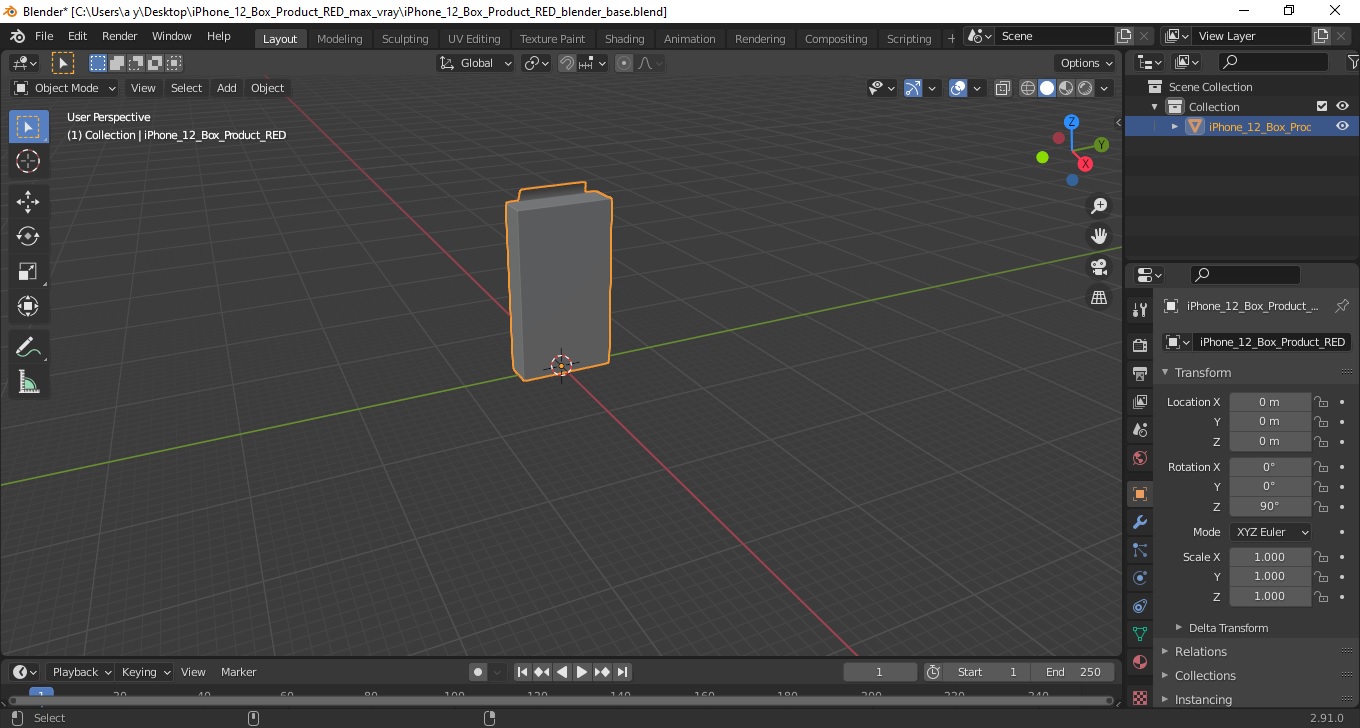Open the Render properties tab
1360x728 pixels.
(1139, 345)
